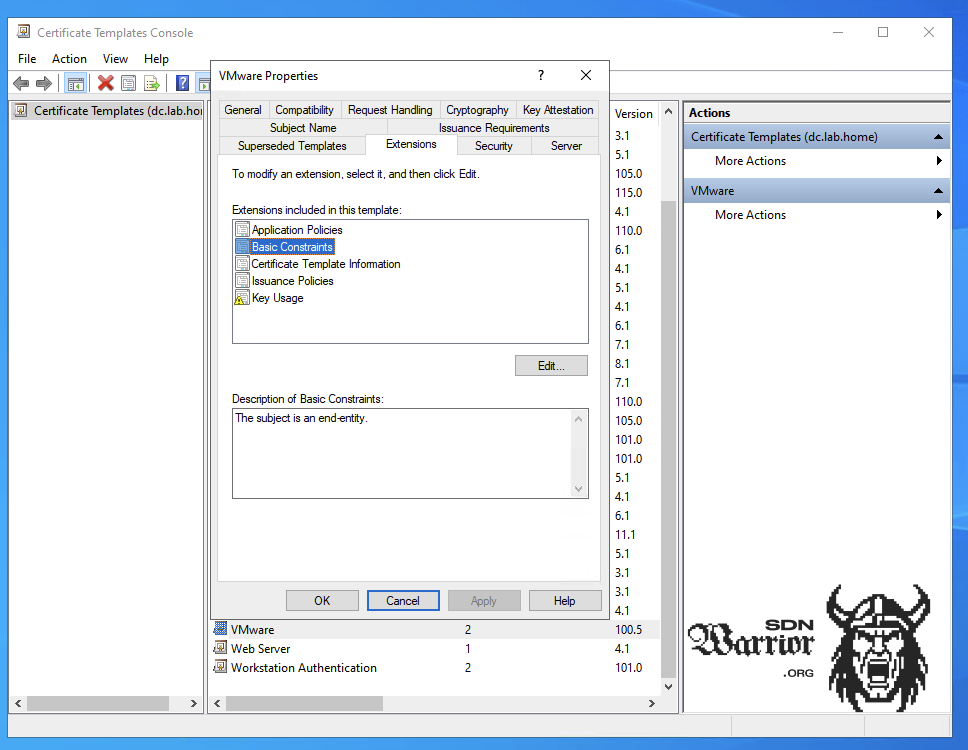The height and width of the screenshot is (750, 968).
Task: Open Properties using its toolbar icon
Action: (129, 83)
